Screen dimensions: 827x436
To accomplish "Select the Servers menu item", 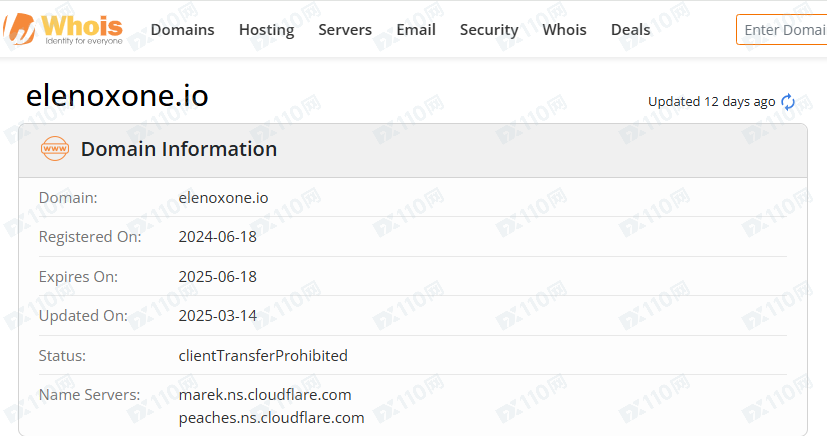I will 345,30.
